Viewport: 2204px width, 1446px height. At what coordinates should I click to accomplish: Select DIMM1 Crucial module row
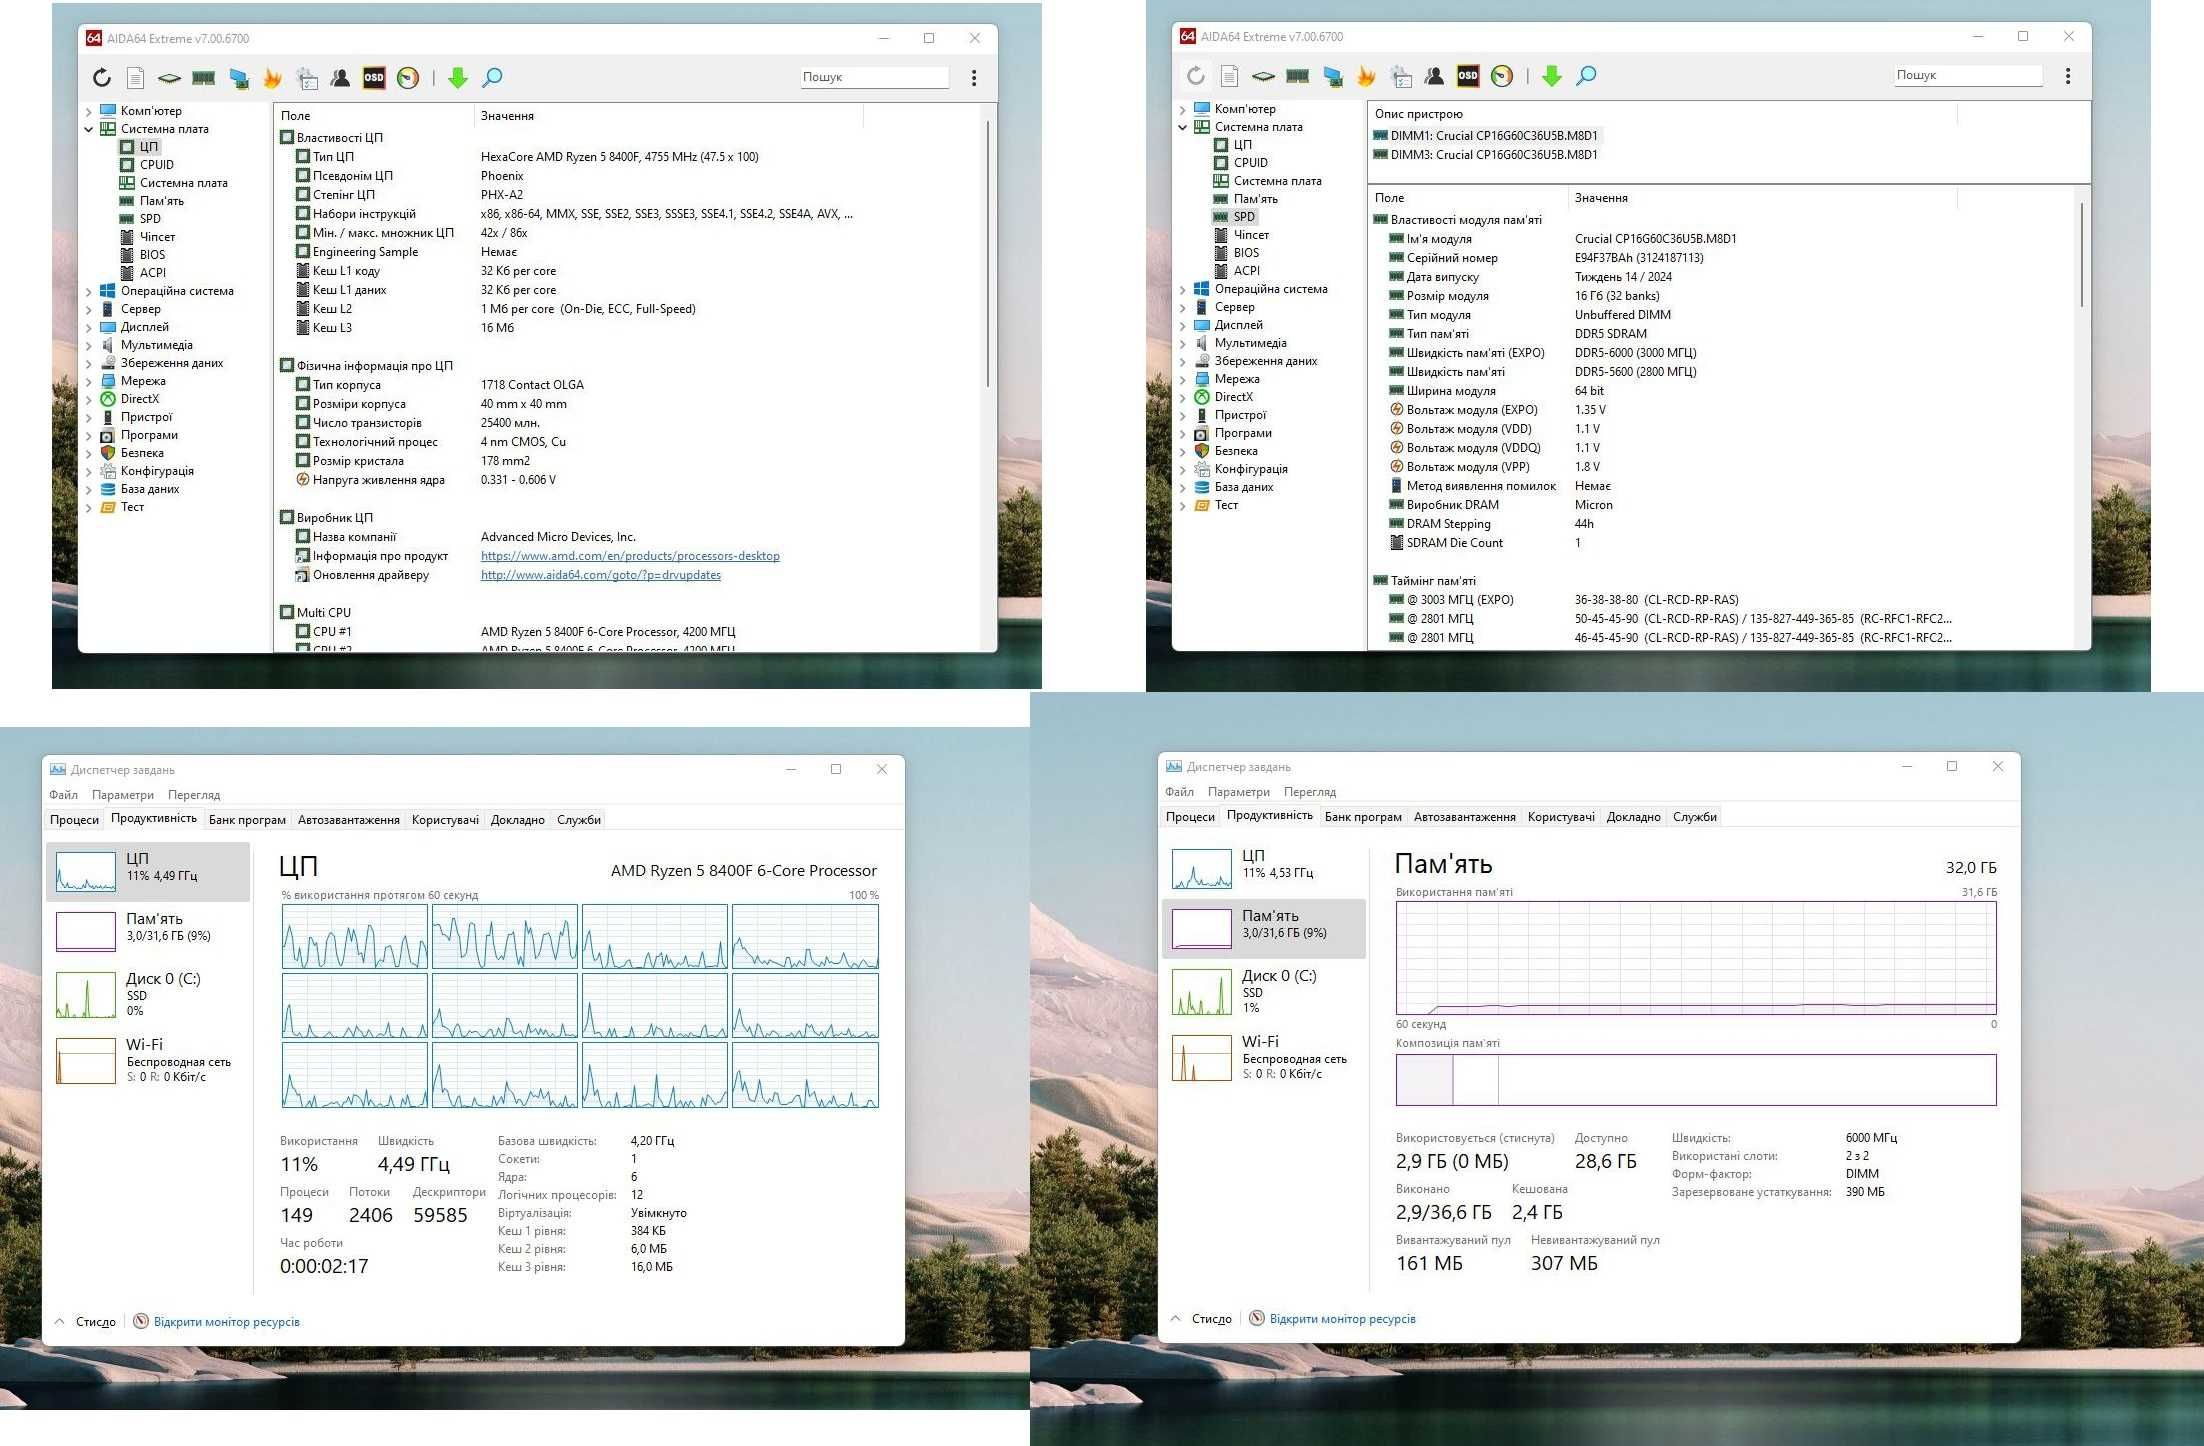1488,136
